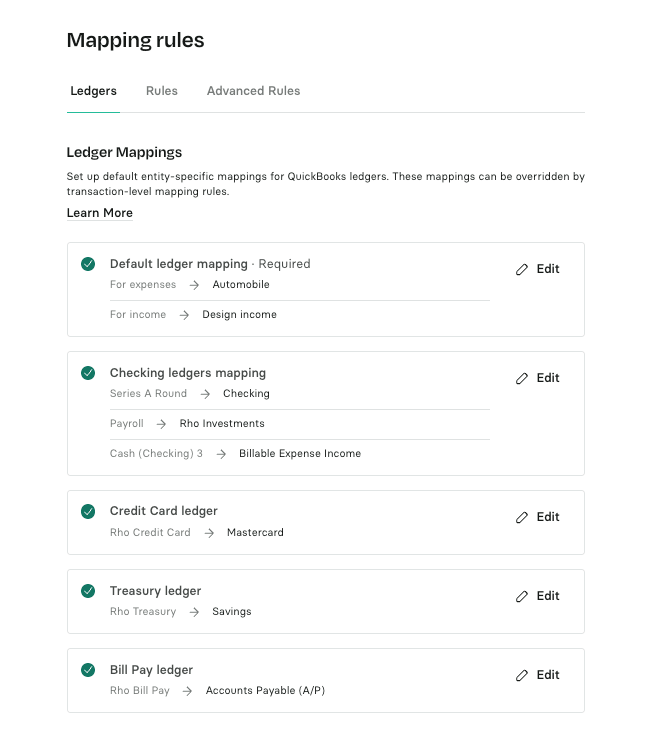Click the pencil icon for Checking ledgers mapping
Viewport: 647px width, 747px height.
pyautogui.click(x=521, y=379)
